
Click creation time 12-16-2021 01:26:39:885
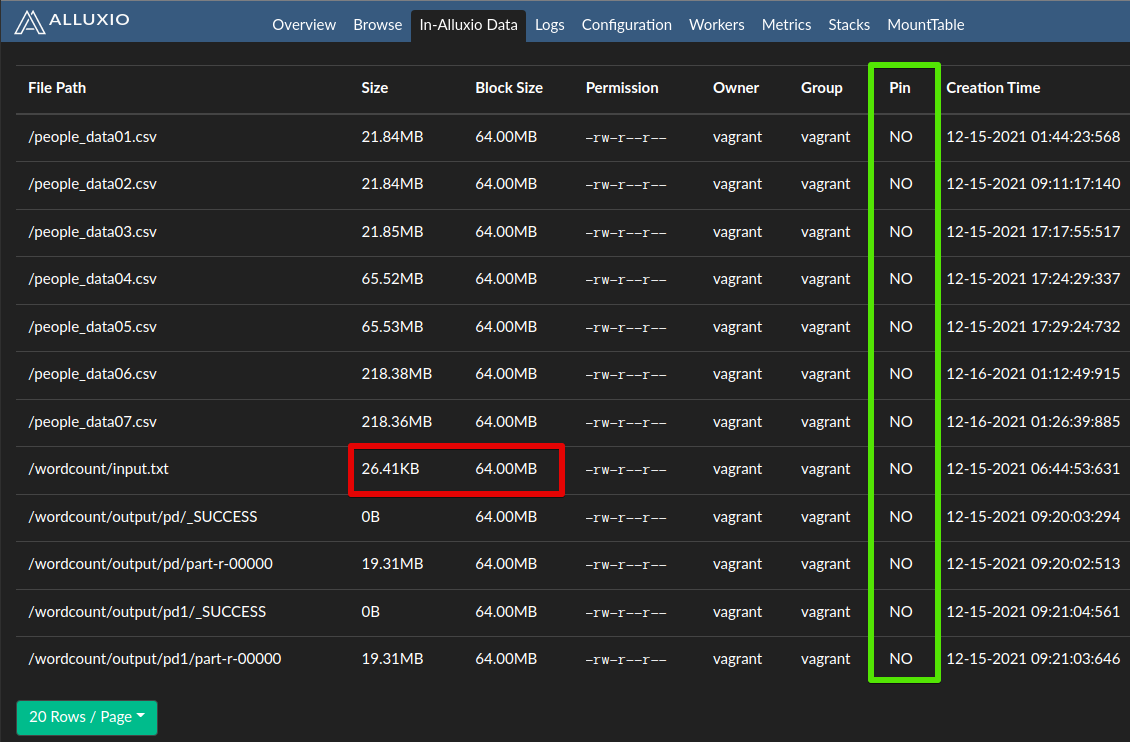tap(1033, 422)
